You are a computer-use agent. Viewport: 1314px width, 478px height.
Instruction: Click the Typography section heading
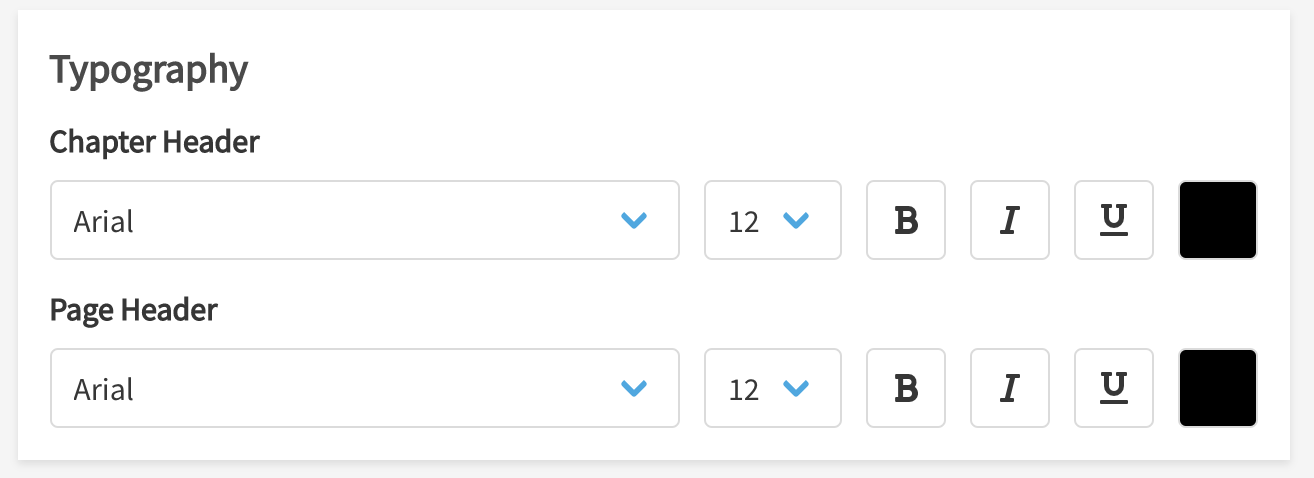click(x=148, y=72)
